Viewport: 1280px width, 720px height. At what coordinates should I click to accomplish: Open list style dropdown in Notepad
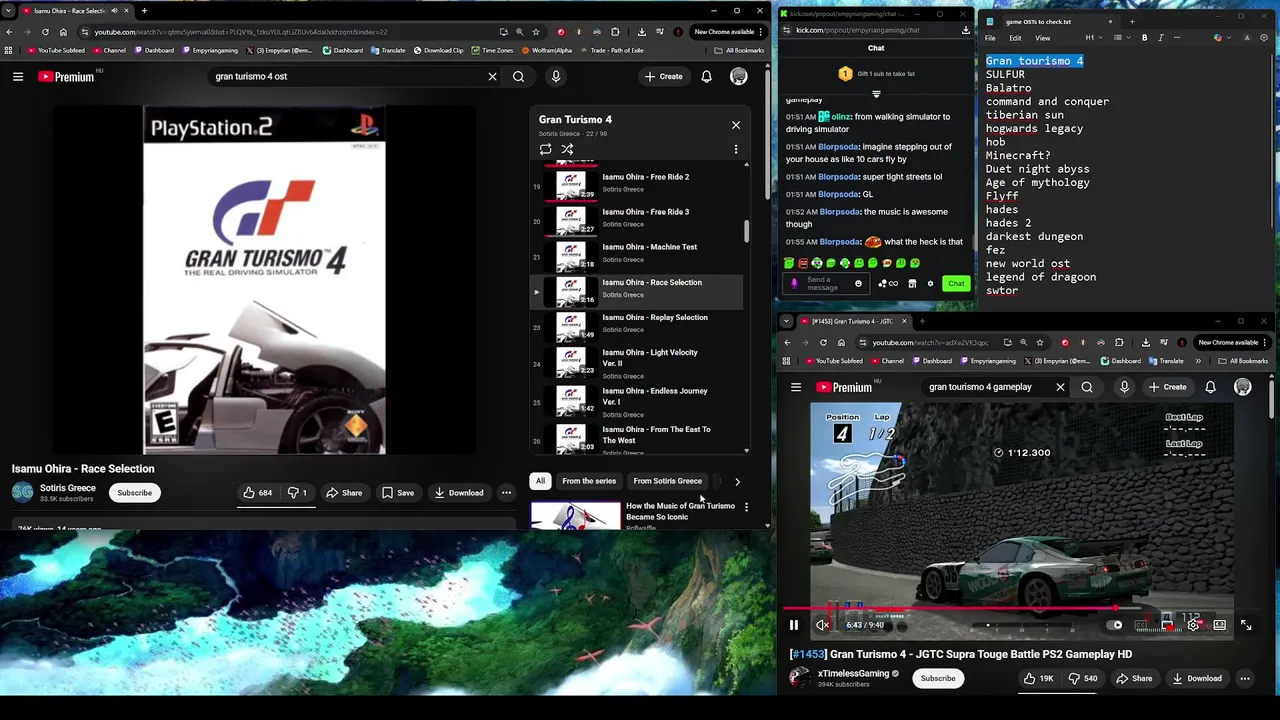(x=1123, y=38)
